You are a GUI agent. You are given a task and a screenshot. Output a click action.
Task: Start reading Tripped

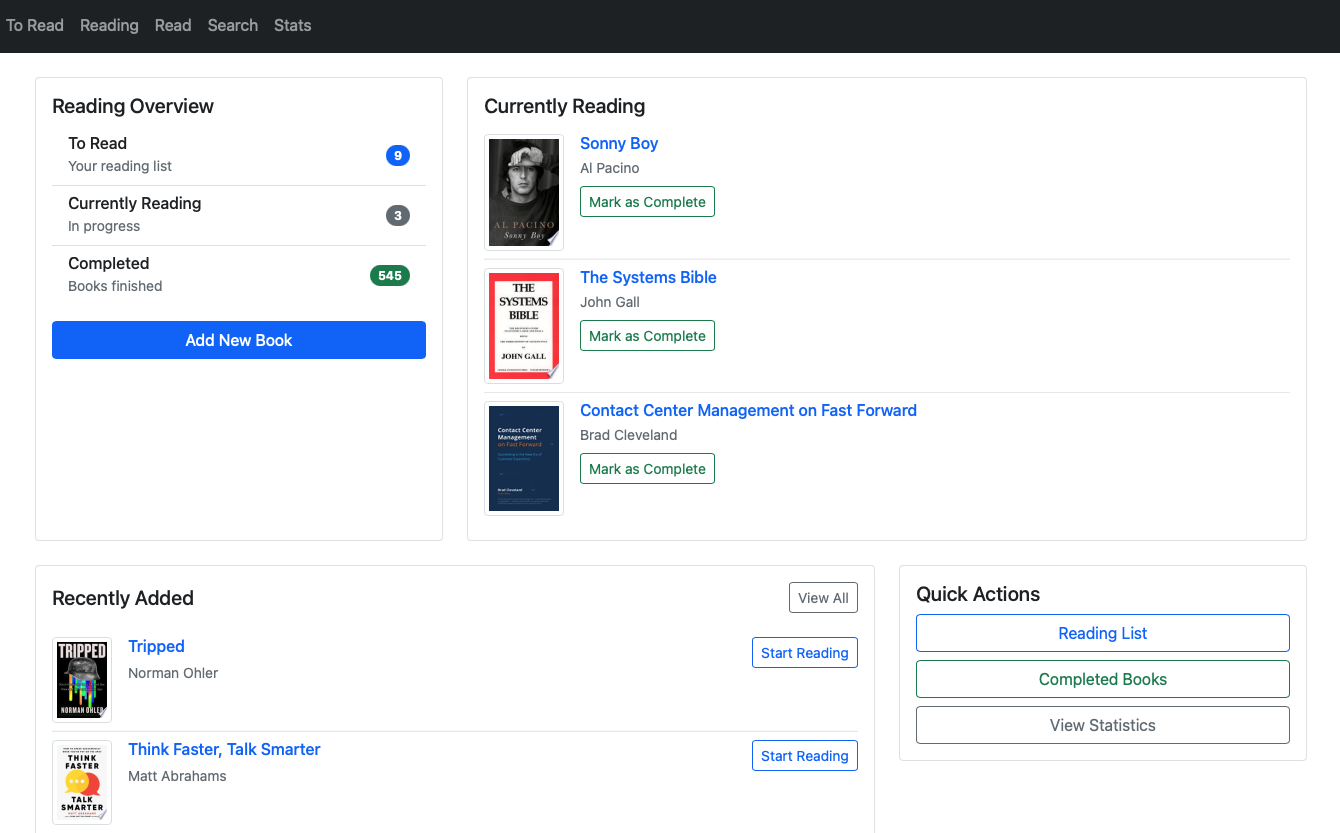click(804, 653)
